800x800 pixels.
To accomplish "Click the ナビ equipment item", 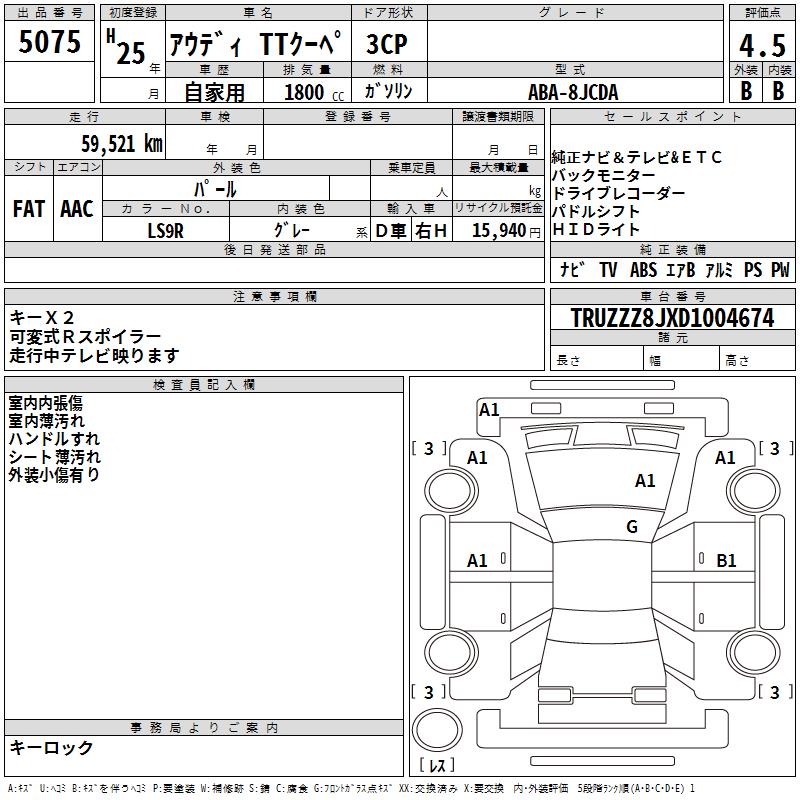I will (x=571, y=269).
